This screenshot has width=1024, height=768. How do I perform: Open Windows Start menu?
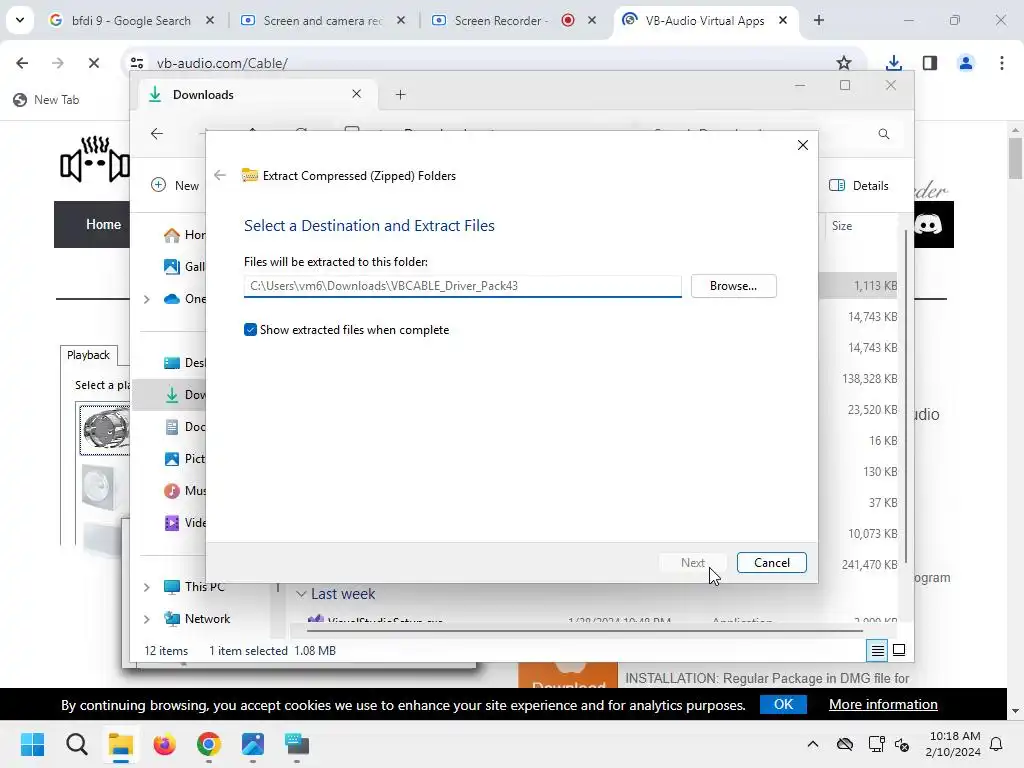click(32, 744)
